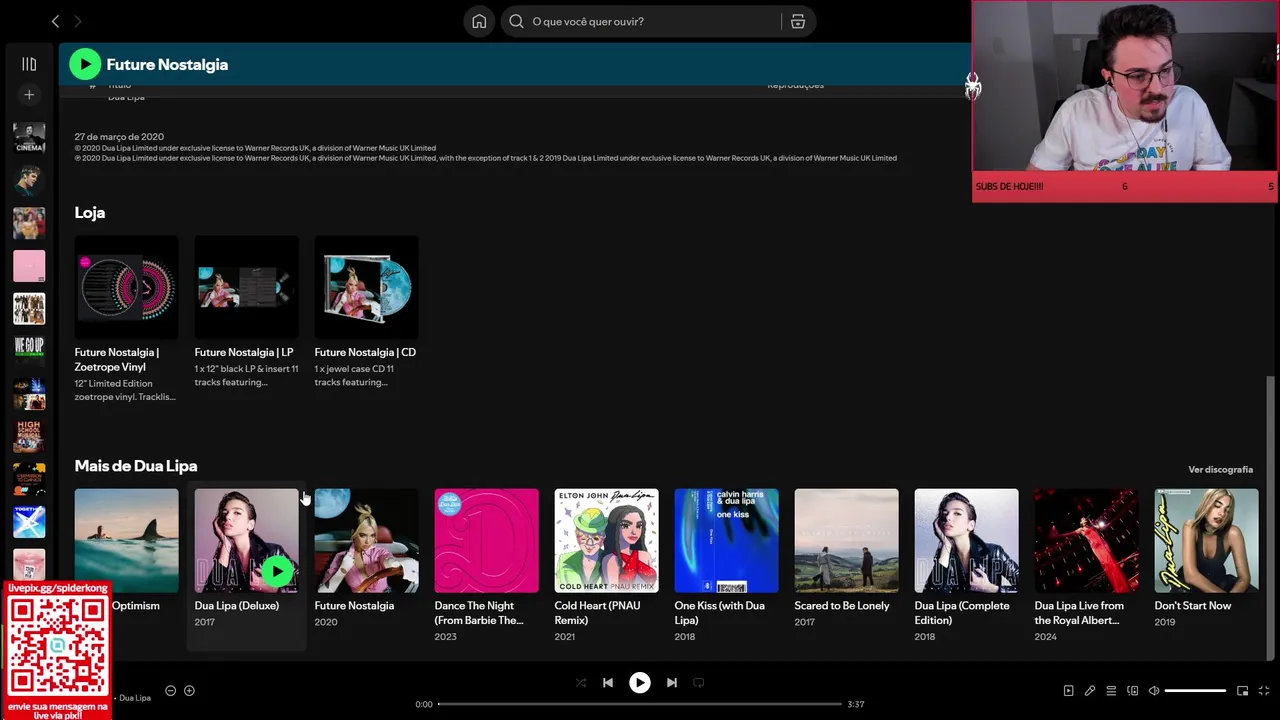1280x720 pixels.
Task: Open High School Musical sidebar item
Action: (29, 436)
